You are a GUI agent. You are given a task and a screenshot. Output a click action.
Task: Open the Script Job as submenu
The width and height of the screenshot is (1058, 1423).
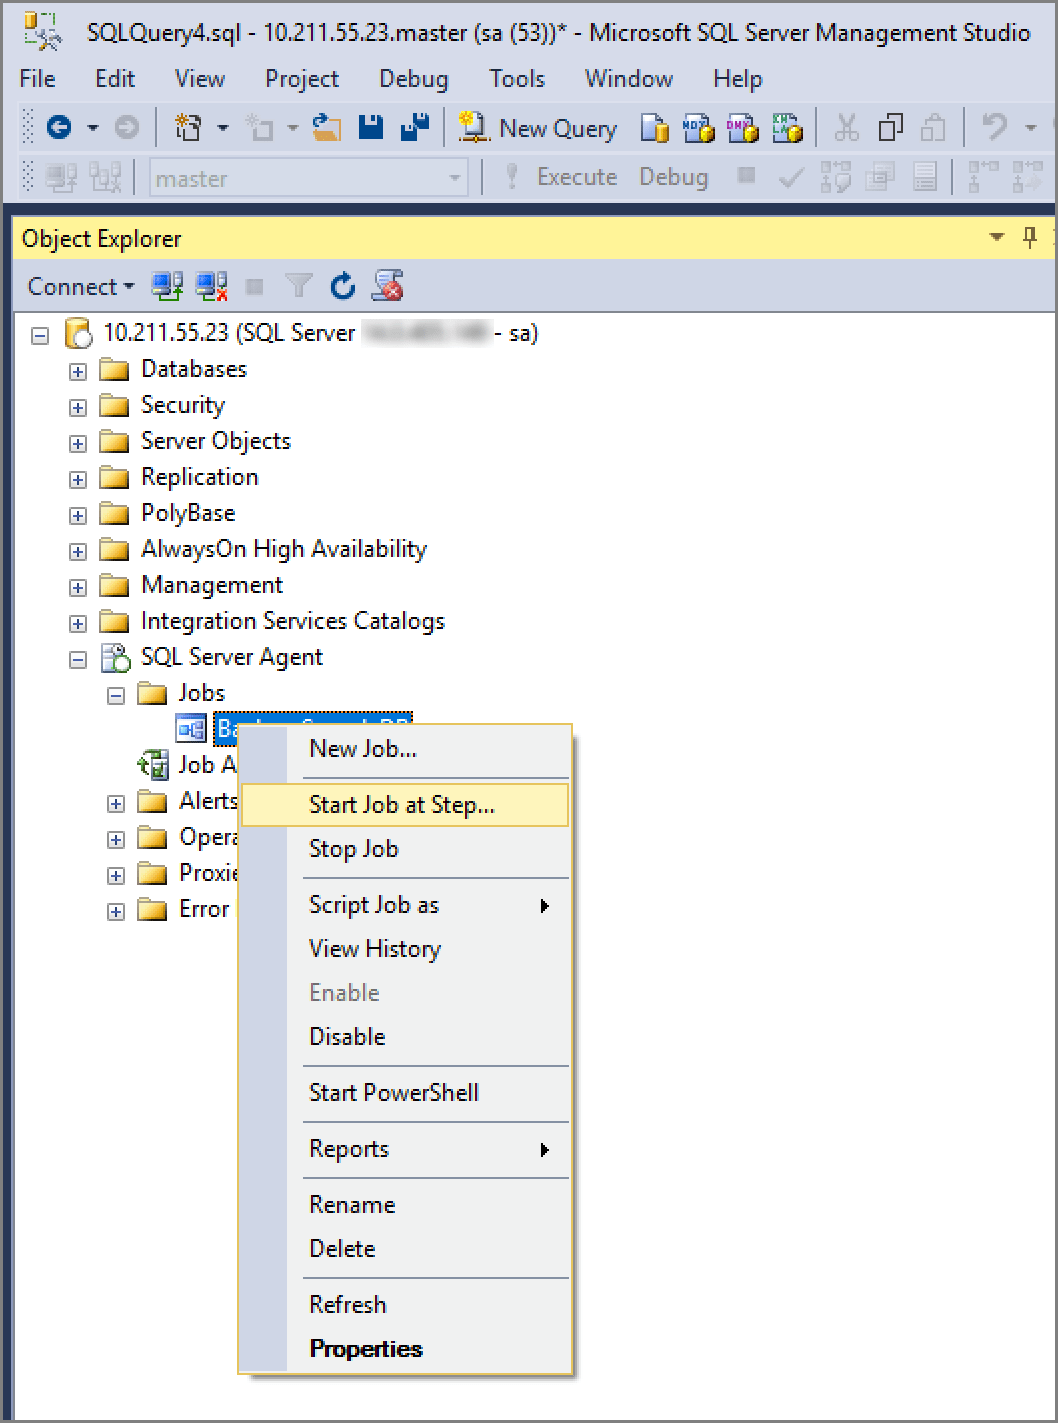pyautogui.click(x=374, y=904)
